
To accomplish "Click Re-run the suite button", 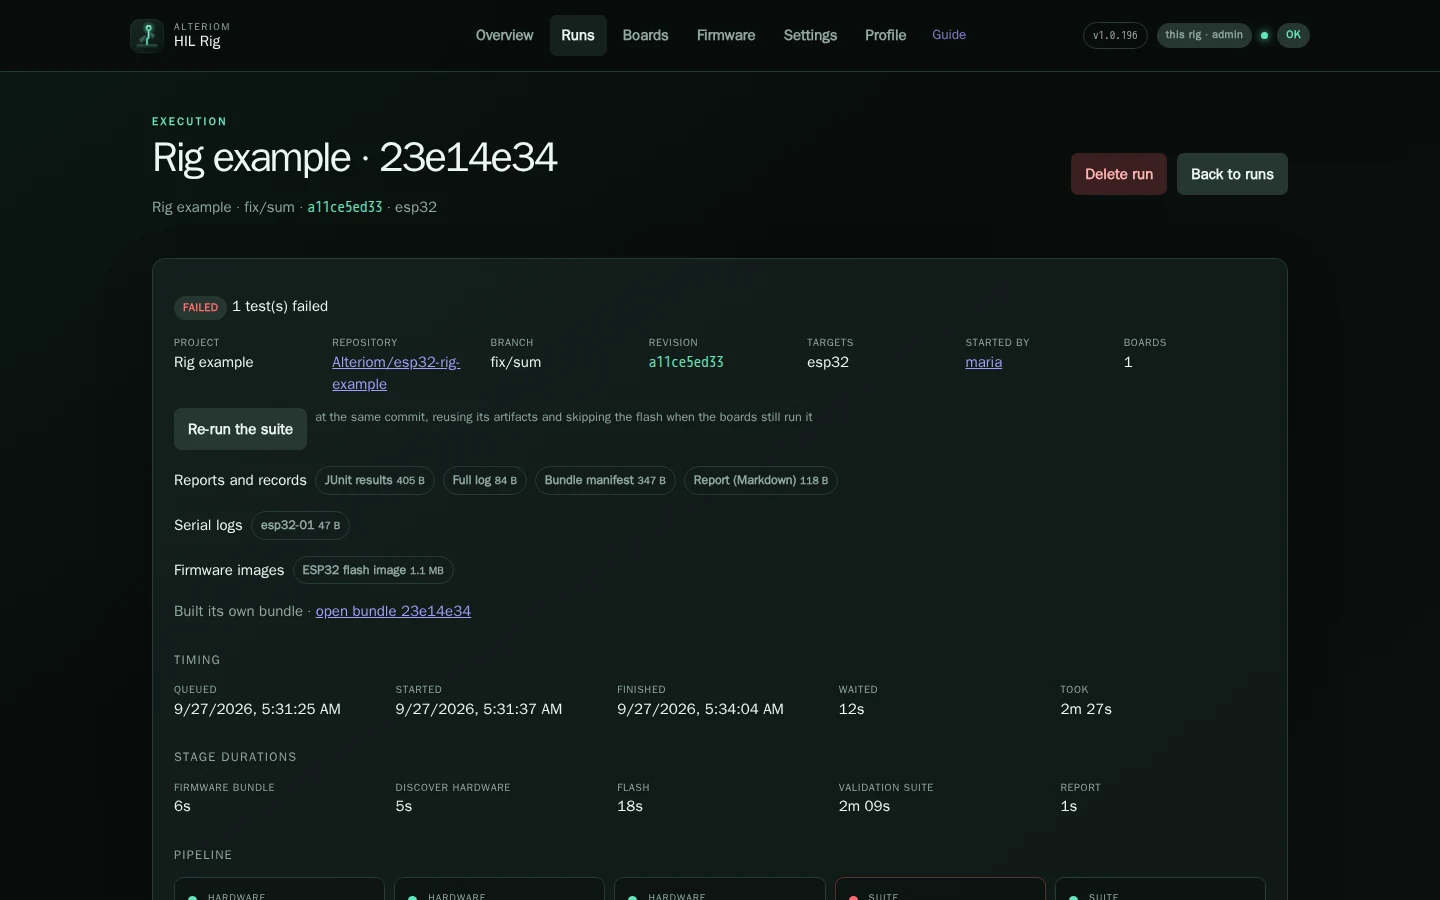I will point(240,429).
